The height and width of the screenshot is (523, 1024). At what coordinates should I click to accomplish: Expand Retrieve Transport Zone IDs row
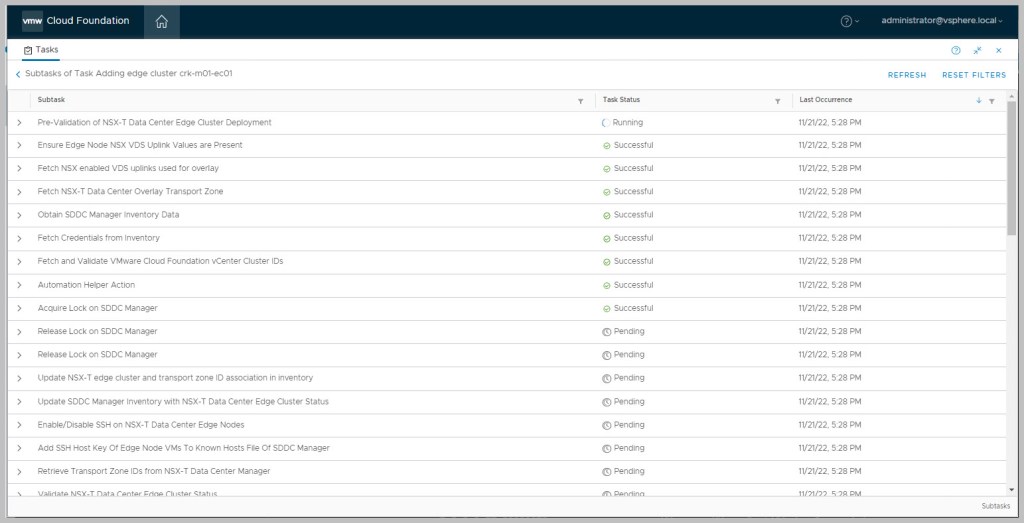(x=19, y=471)
